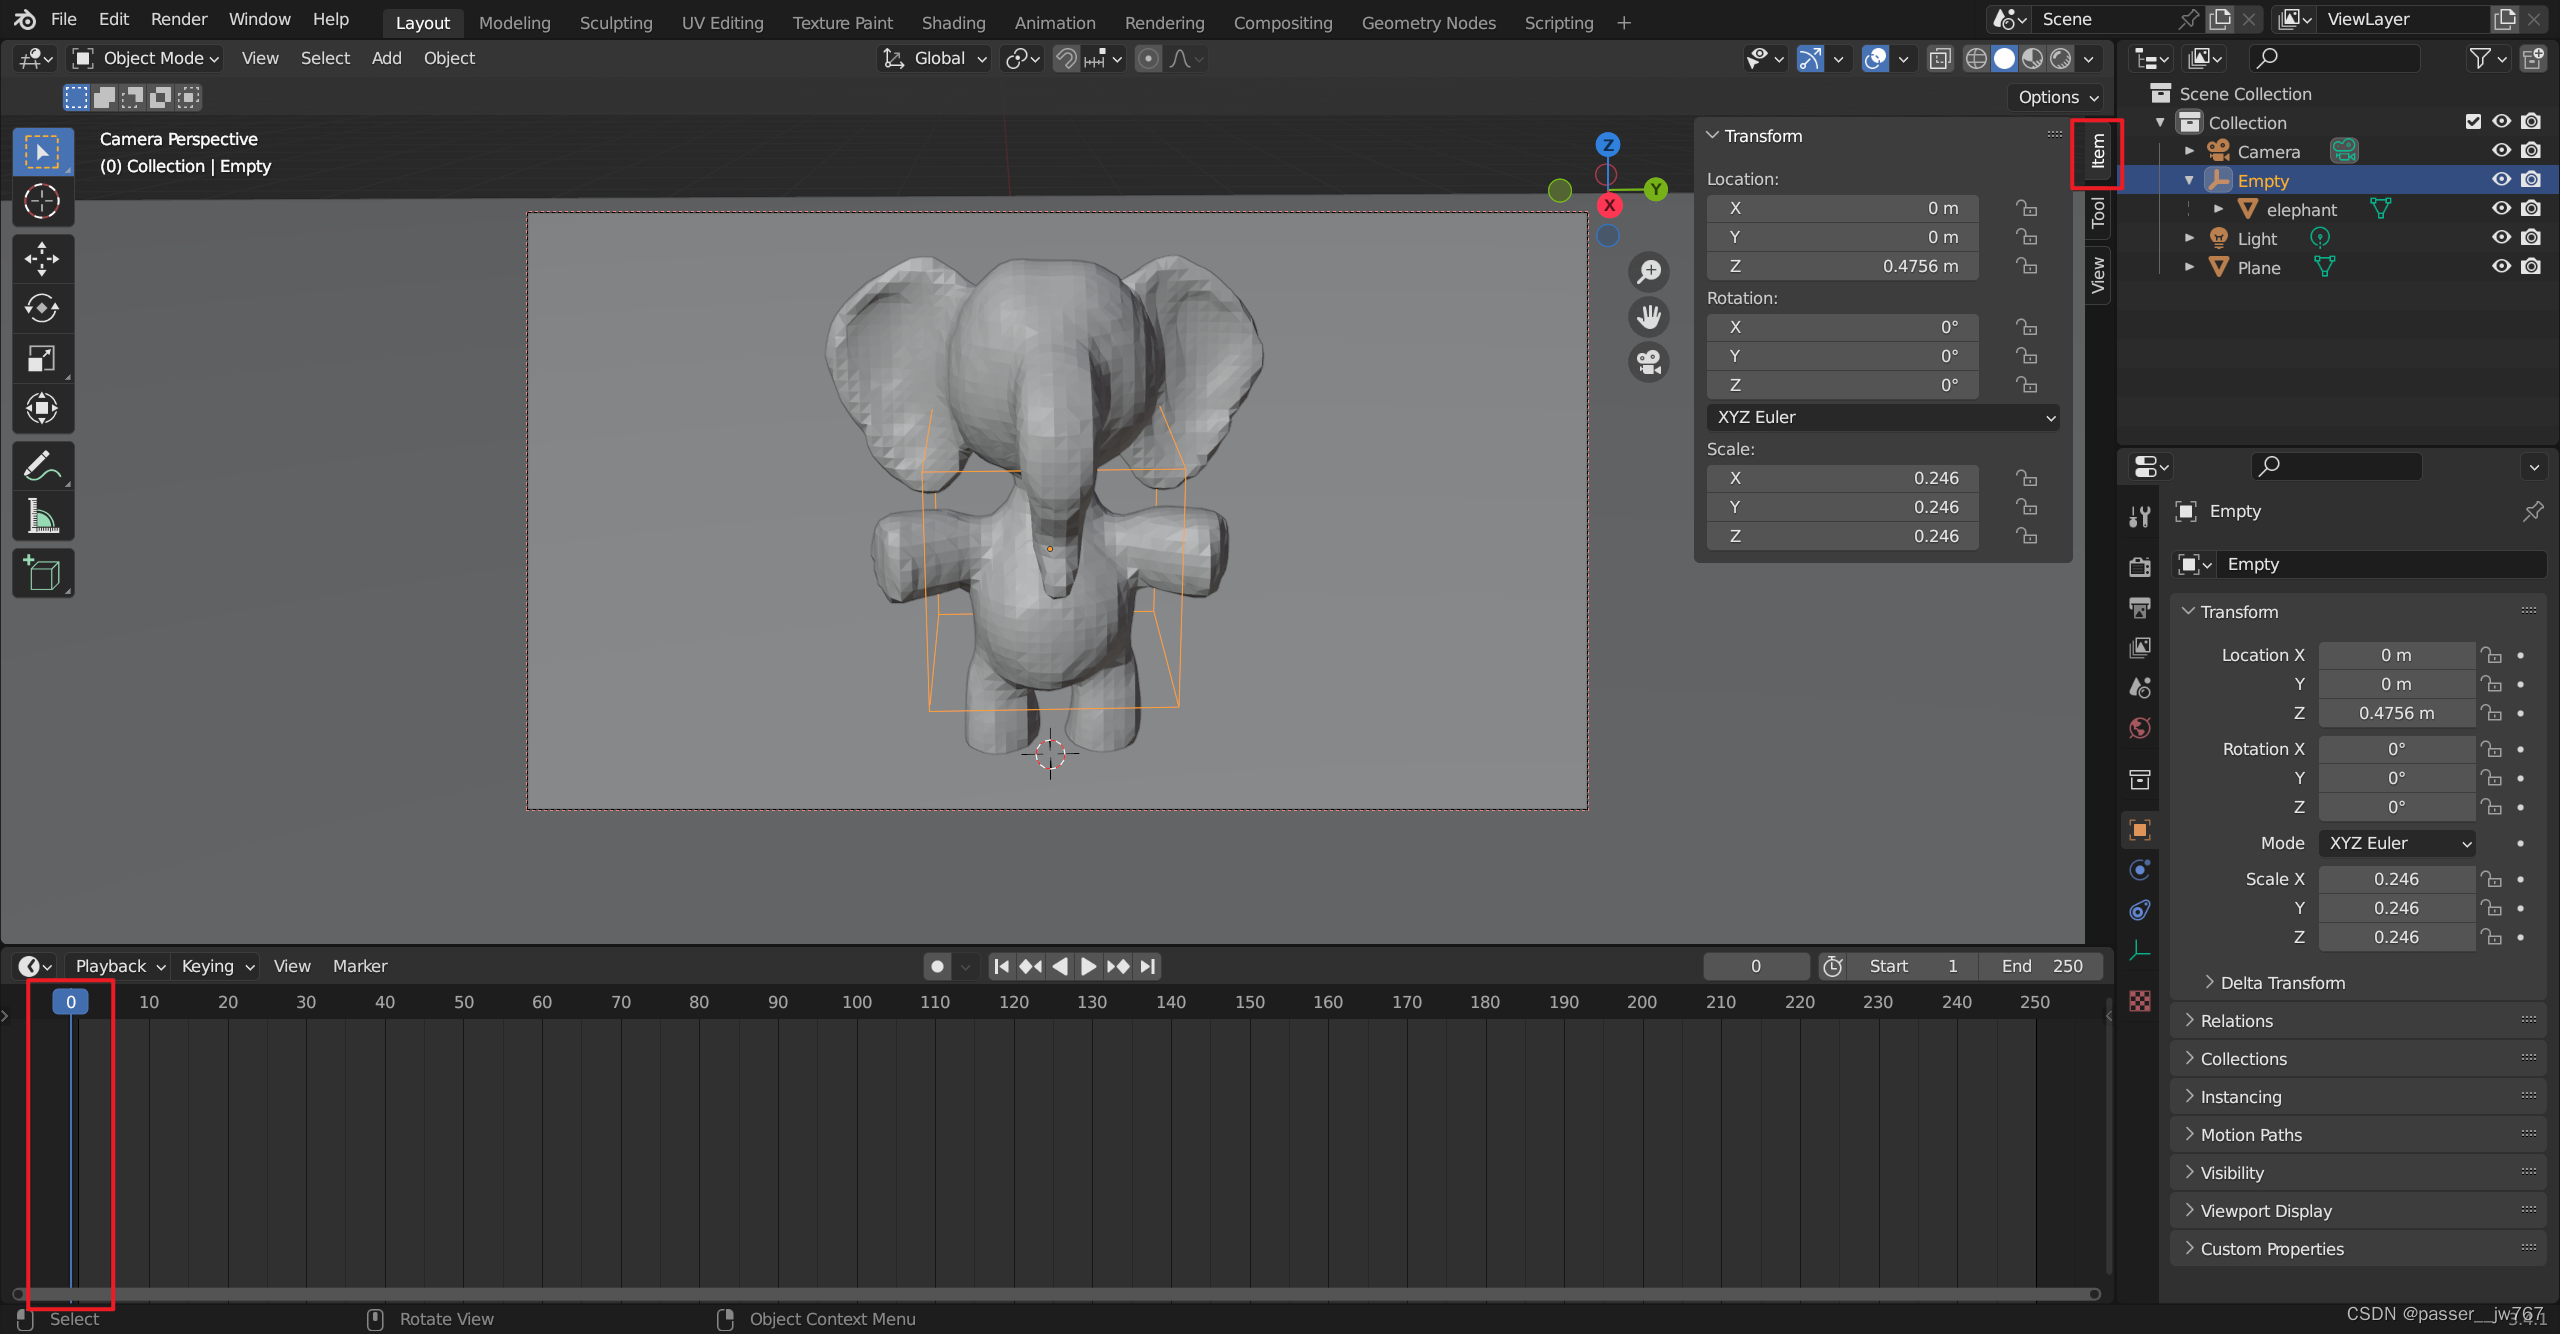The height and width of the screenshot is (1334, 2560).
Task: Click the Options button
Action: [x=2056, y=97]
